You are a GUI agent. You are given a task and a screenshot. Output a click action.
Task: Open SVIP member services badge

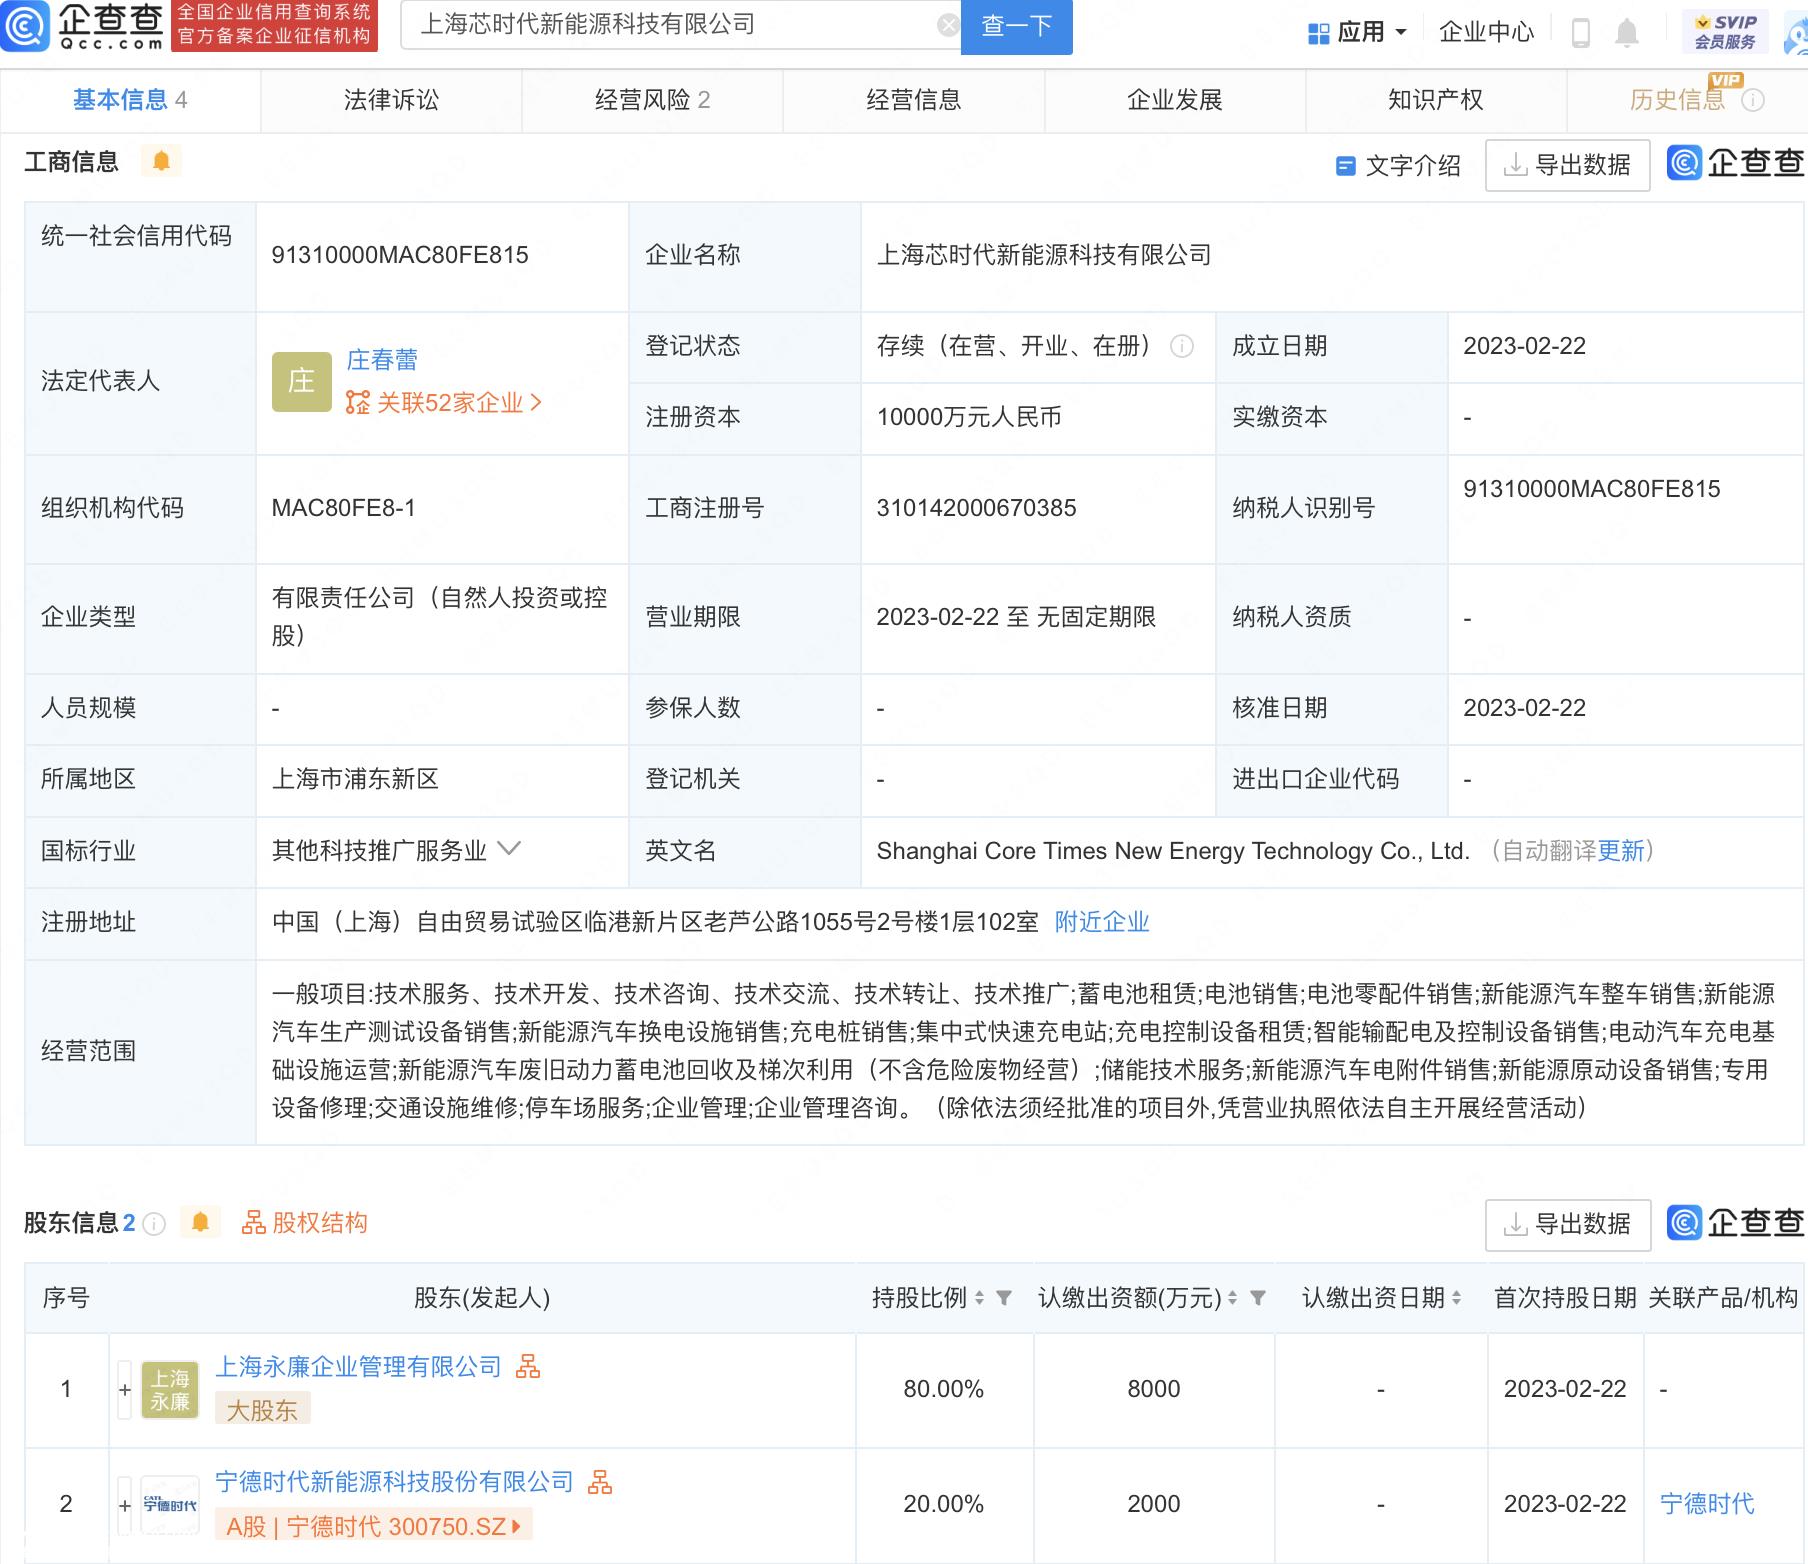click(x=1725, y=32)
